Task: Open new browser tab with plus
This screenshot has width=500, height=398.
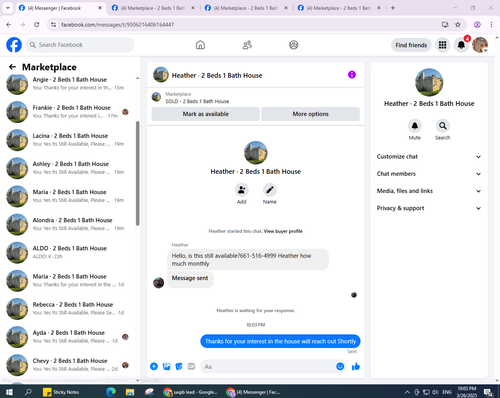Action: click(393, 8)
